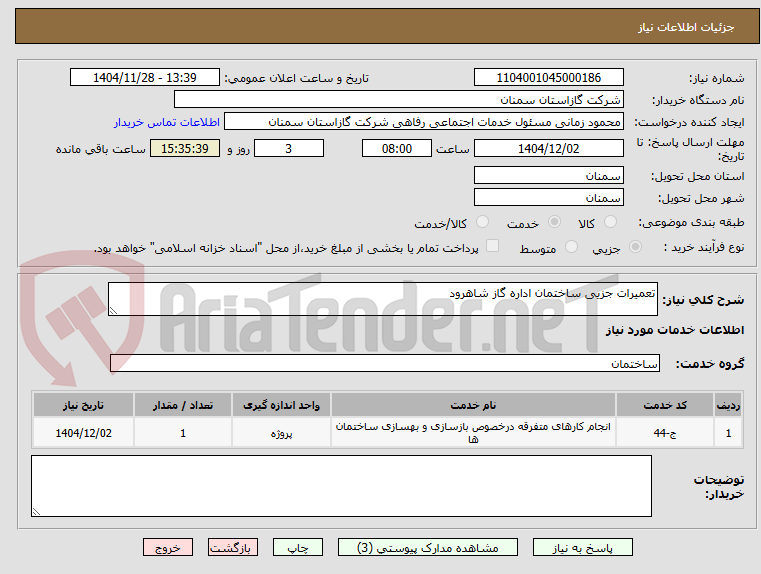The height and width of the screenshot is (574, 761).
Task: Click the quantity cell in table row 1
Action: point(183,433)
